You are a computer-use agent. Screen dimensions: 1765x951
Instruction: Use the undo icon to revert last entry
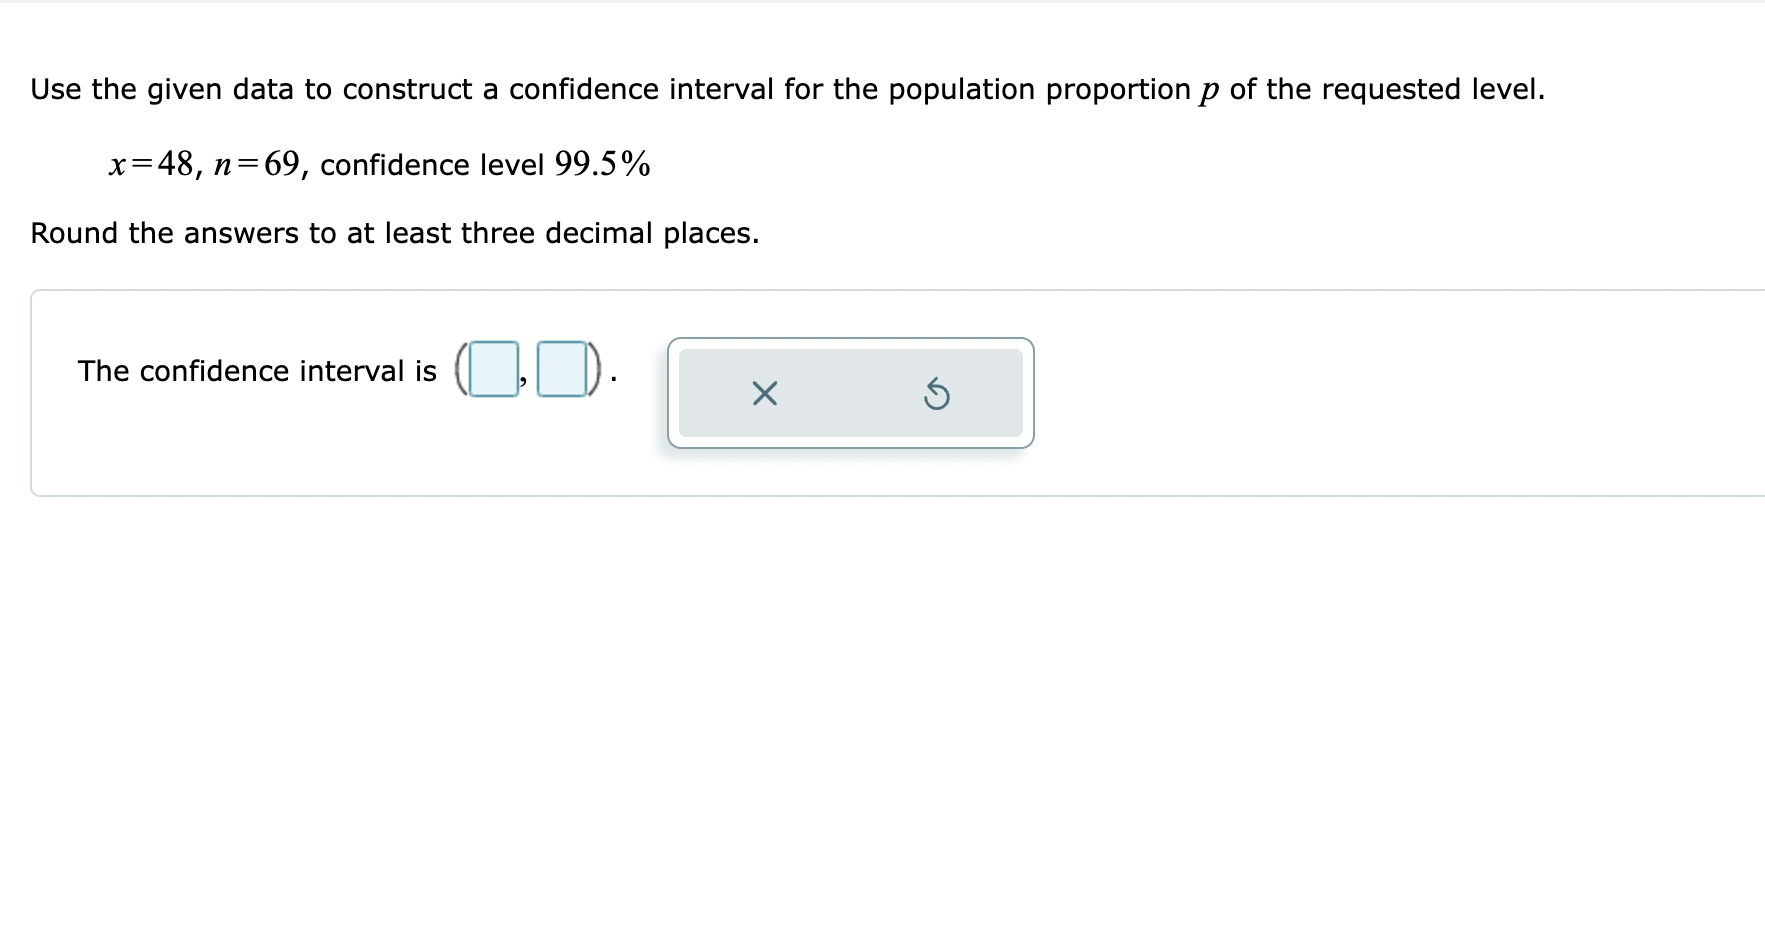click(x=936, y=394)
